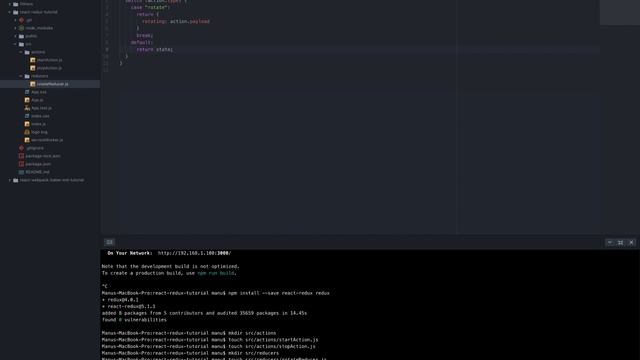
Task: Open index.css from the tree
Action: point(40,116)
